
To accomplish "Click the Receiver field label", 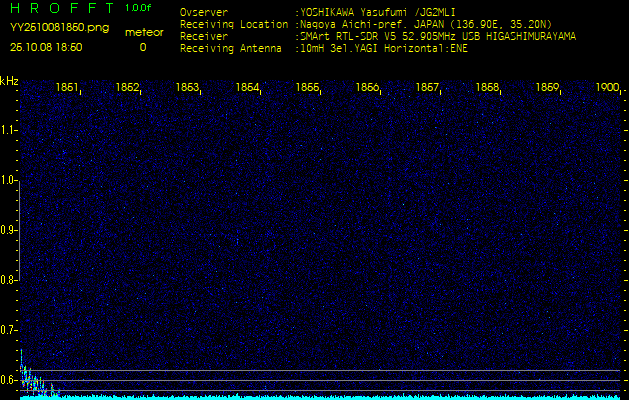I will tap(204, 37).
